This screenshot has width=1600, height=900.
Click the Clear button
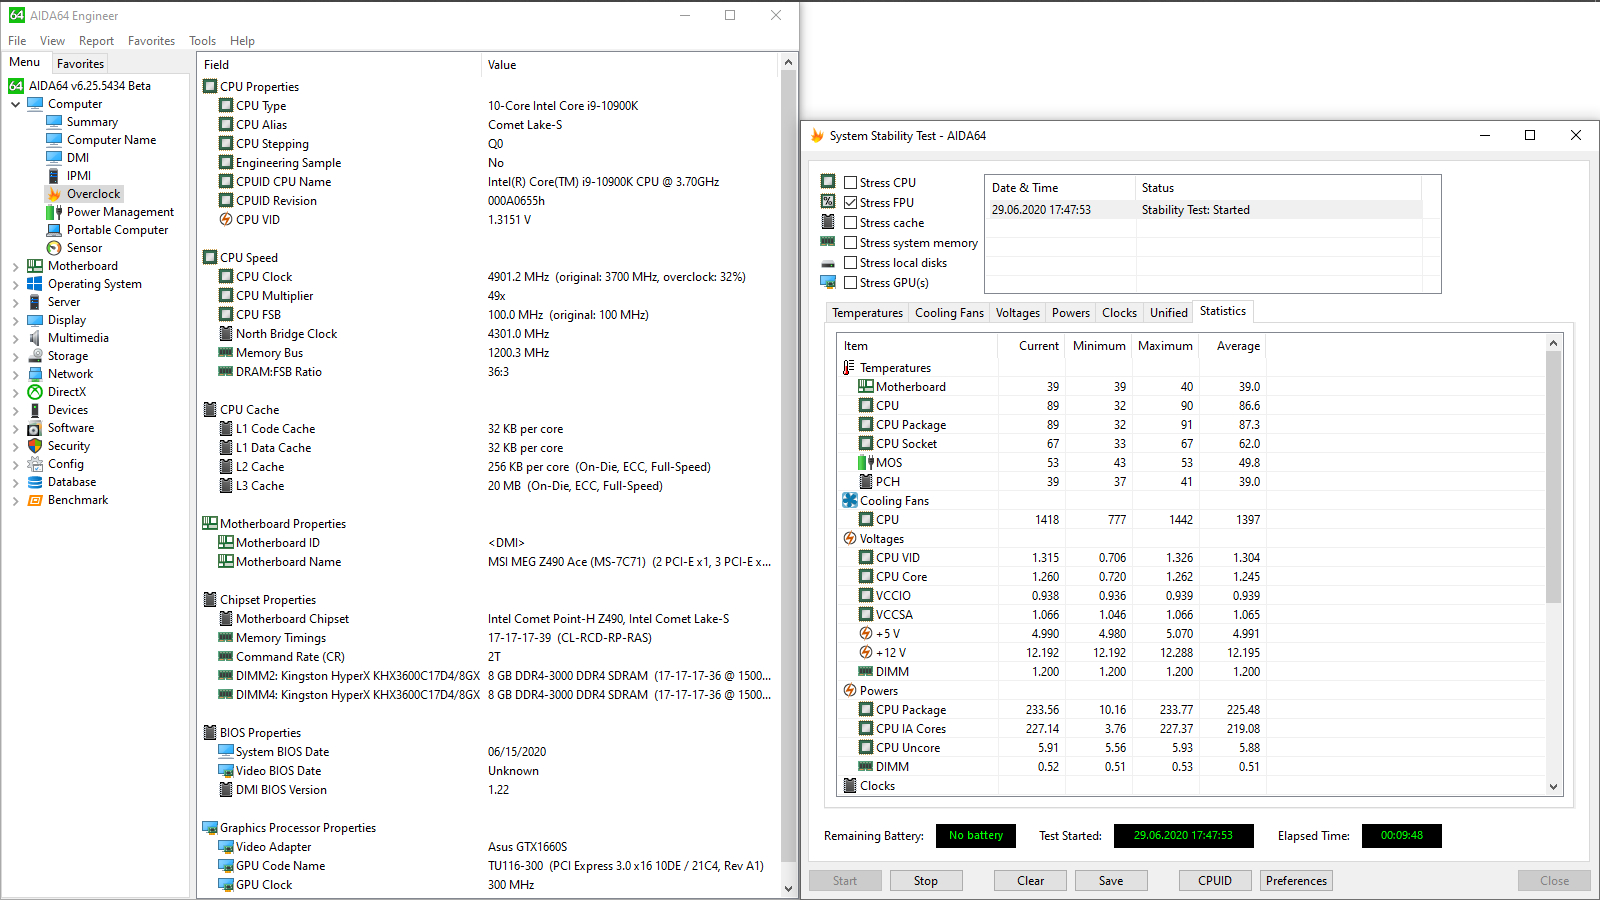click(1030, 881)
